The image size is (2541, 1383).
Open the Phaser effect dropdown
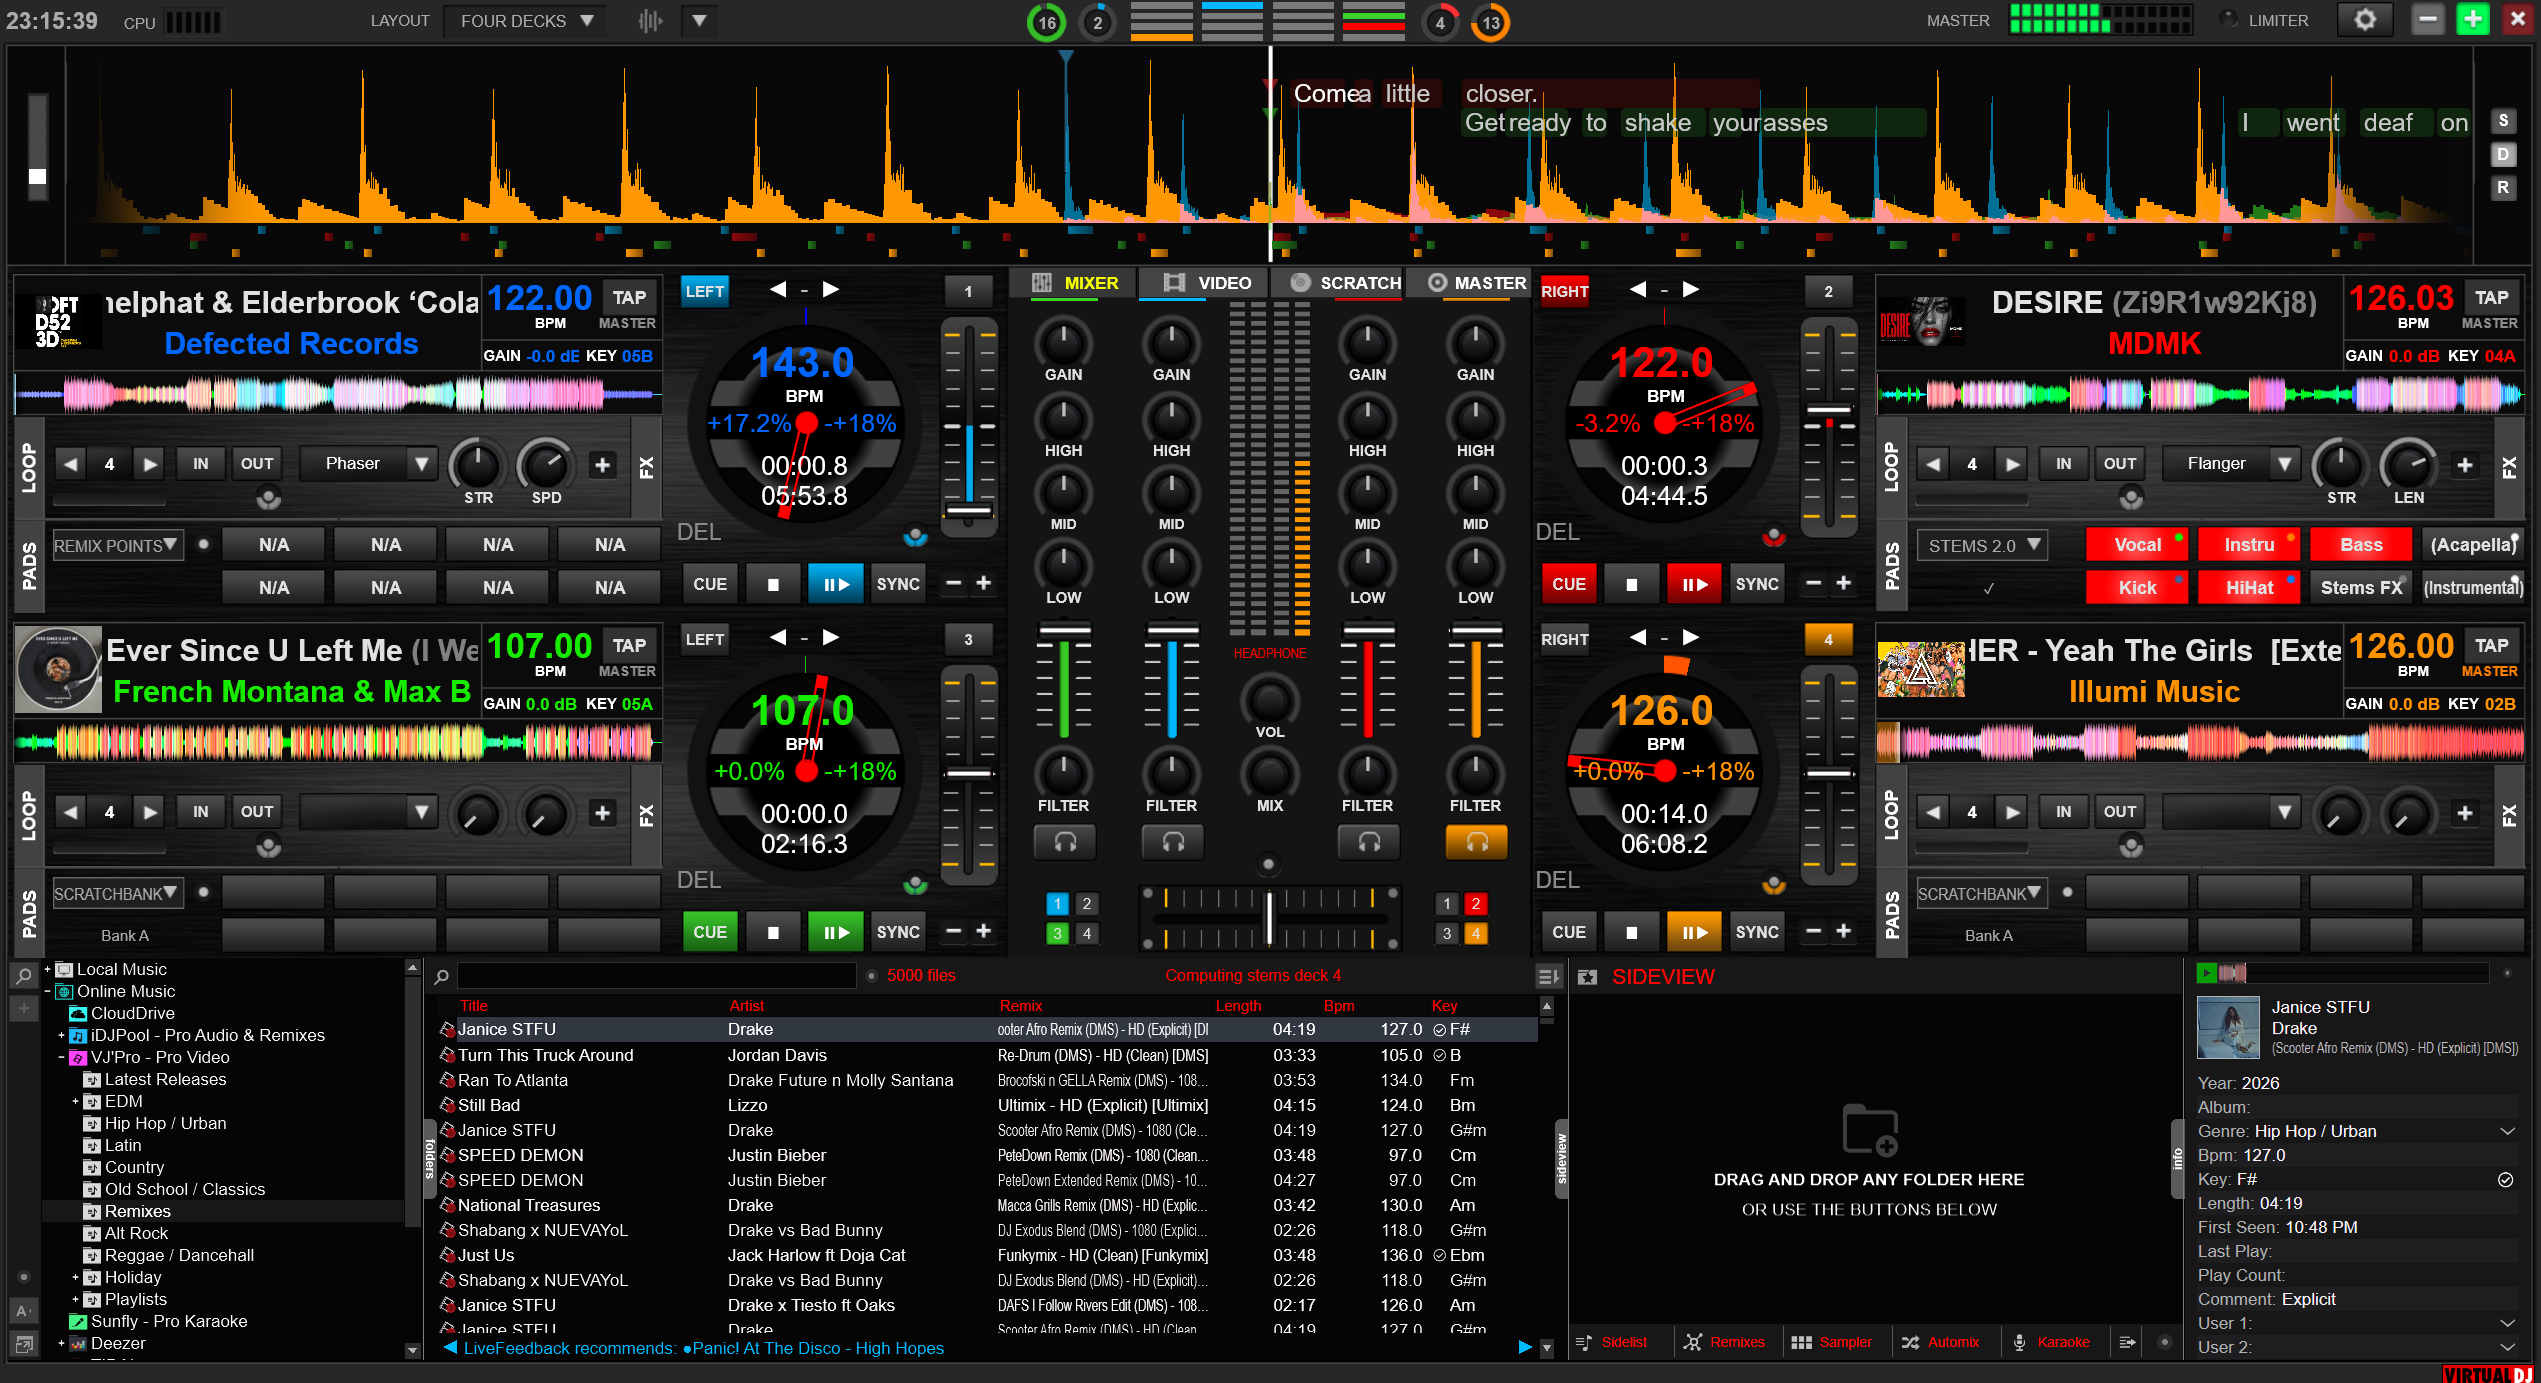coord(368,464)
